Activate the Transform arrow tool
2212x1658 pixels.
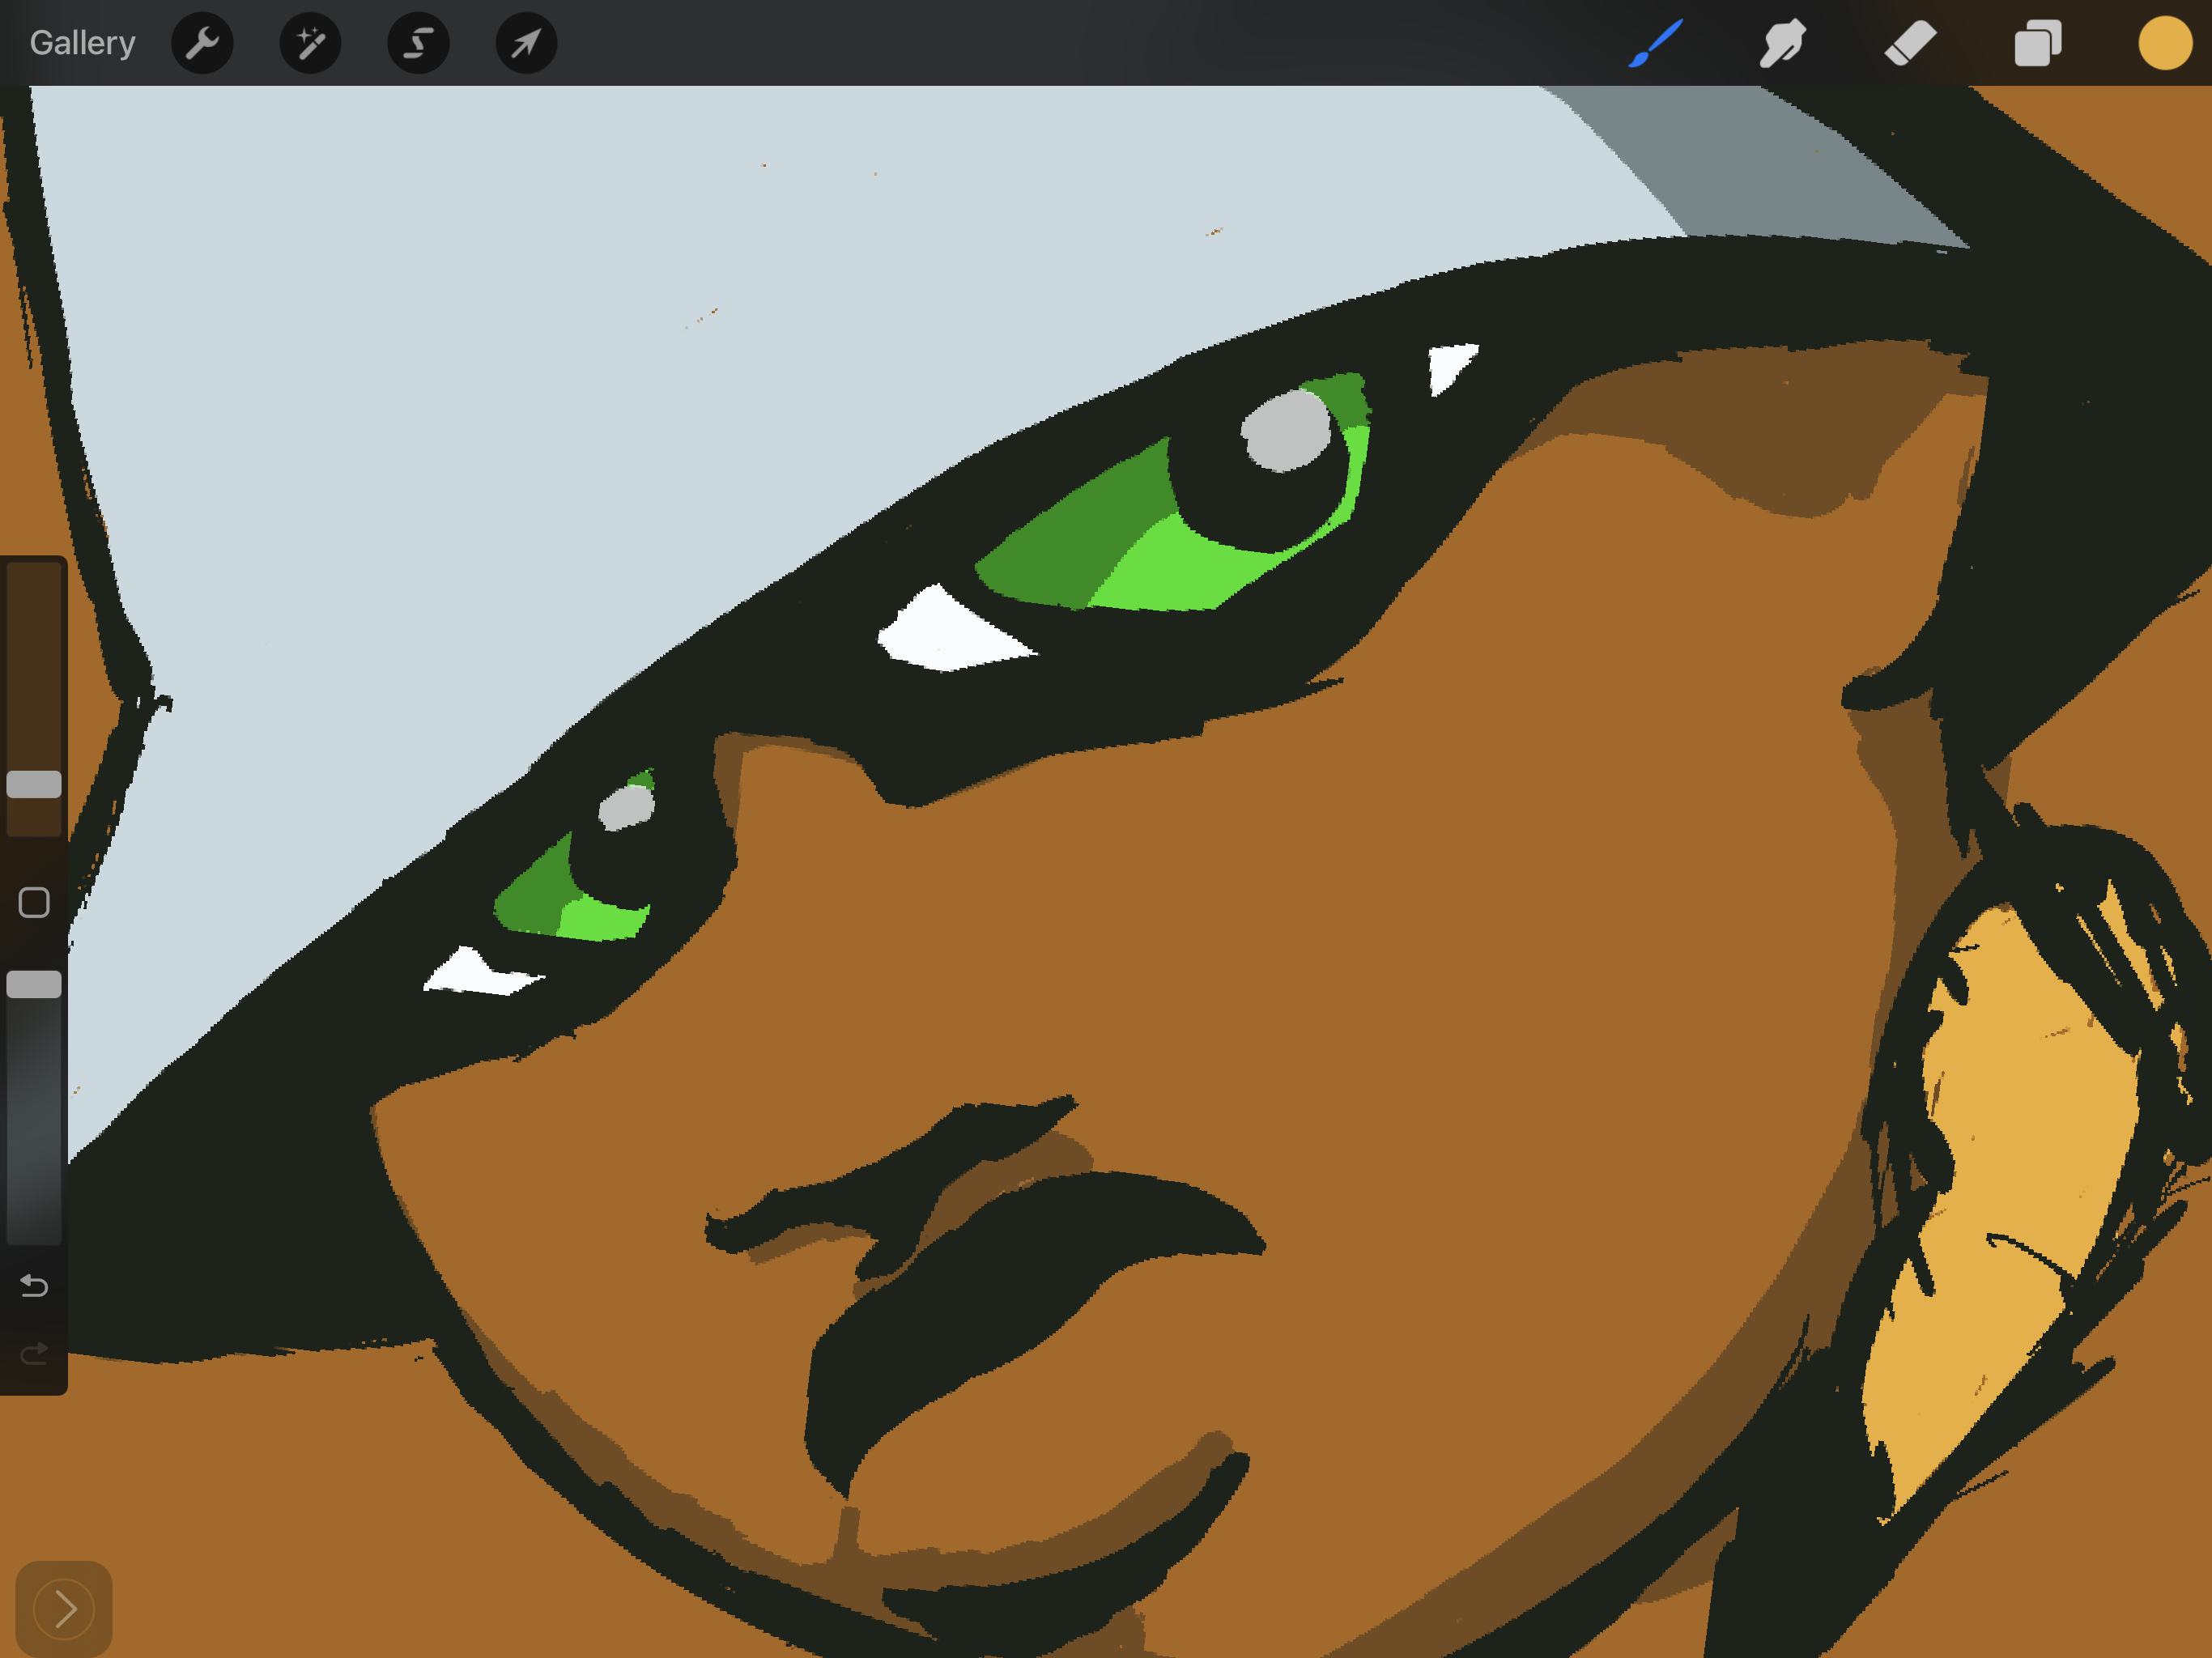click(526, 43)
